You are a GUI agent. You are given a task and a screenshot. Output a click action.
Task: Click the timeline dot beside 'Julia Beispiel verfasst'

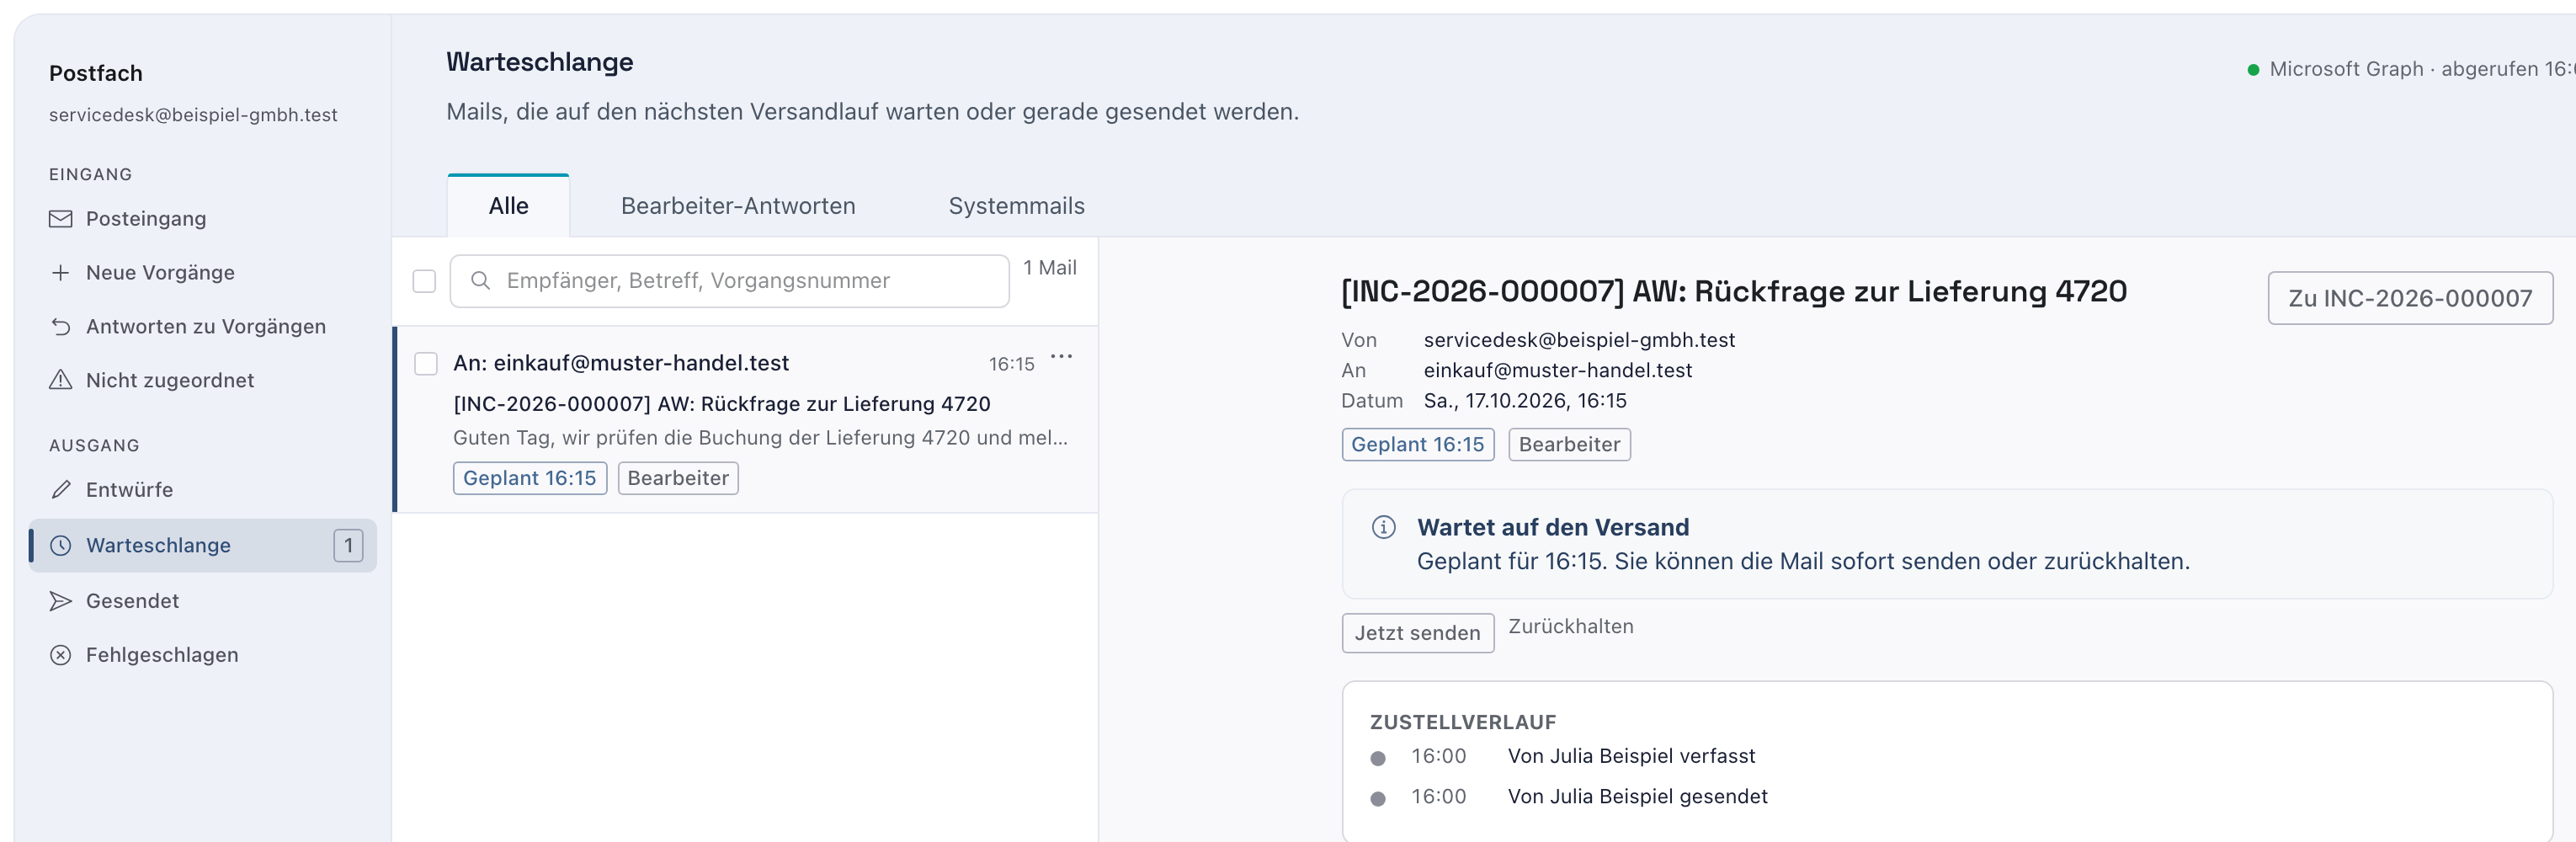(1378, 758)
